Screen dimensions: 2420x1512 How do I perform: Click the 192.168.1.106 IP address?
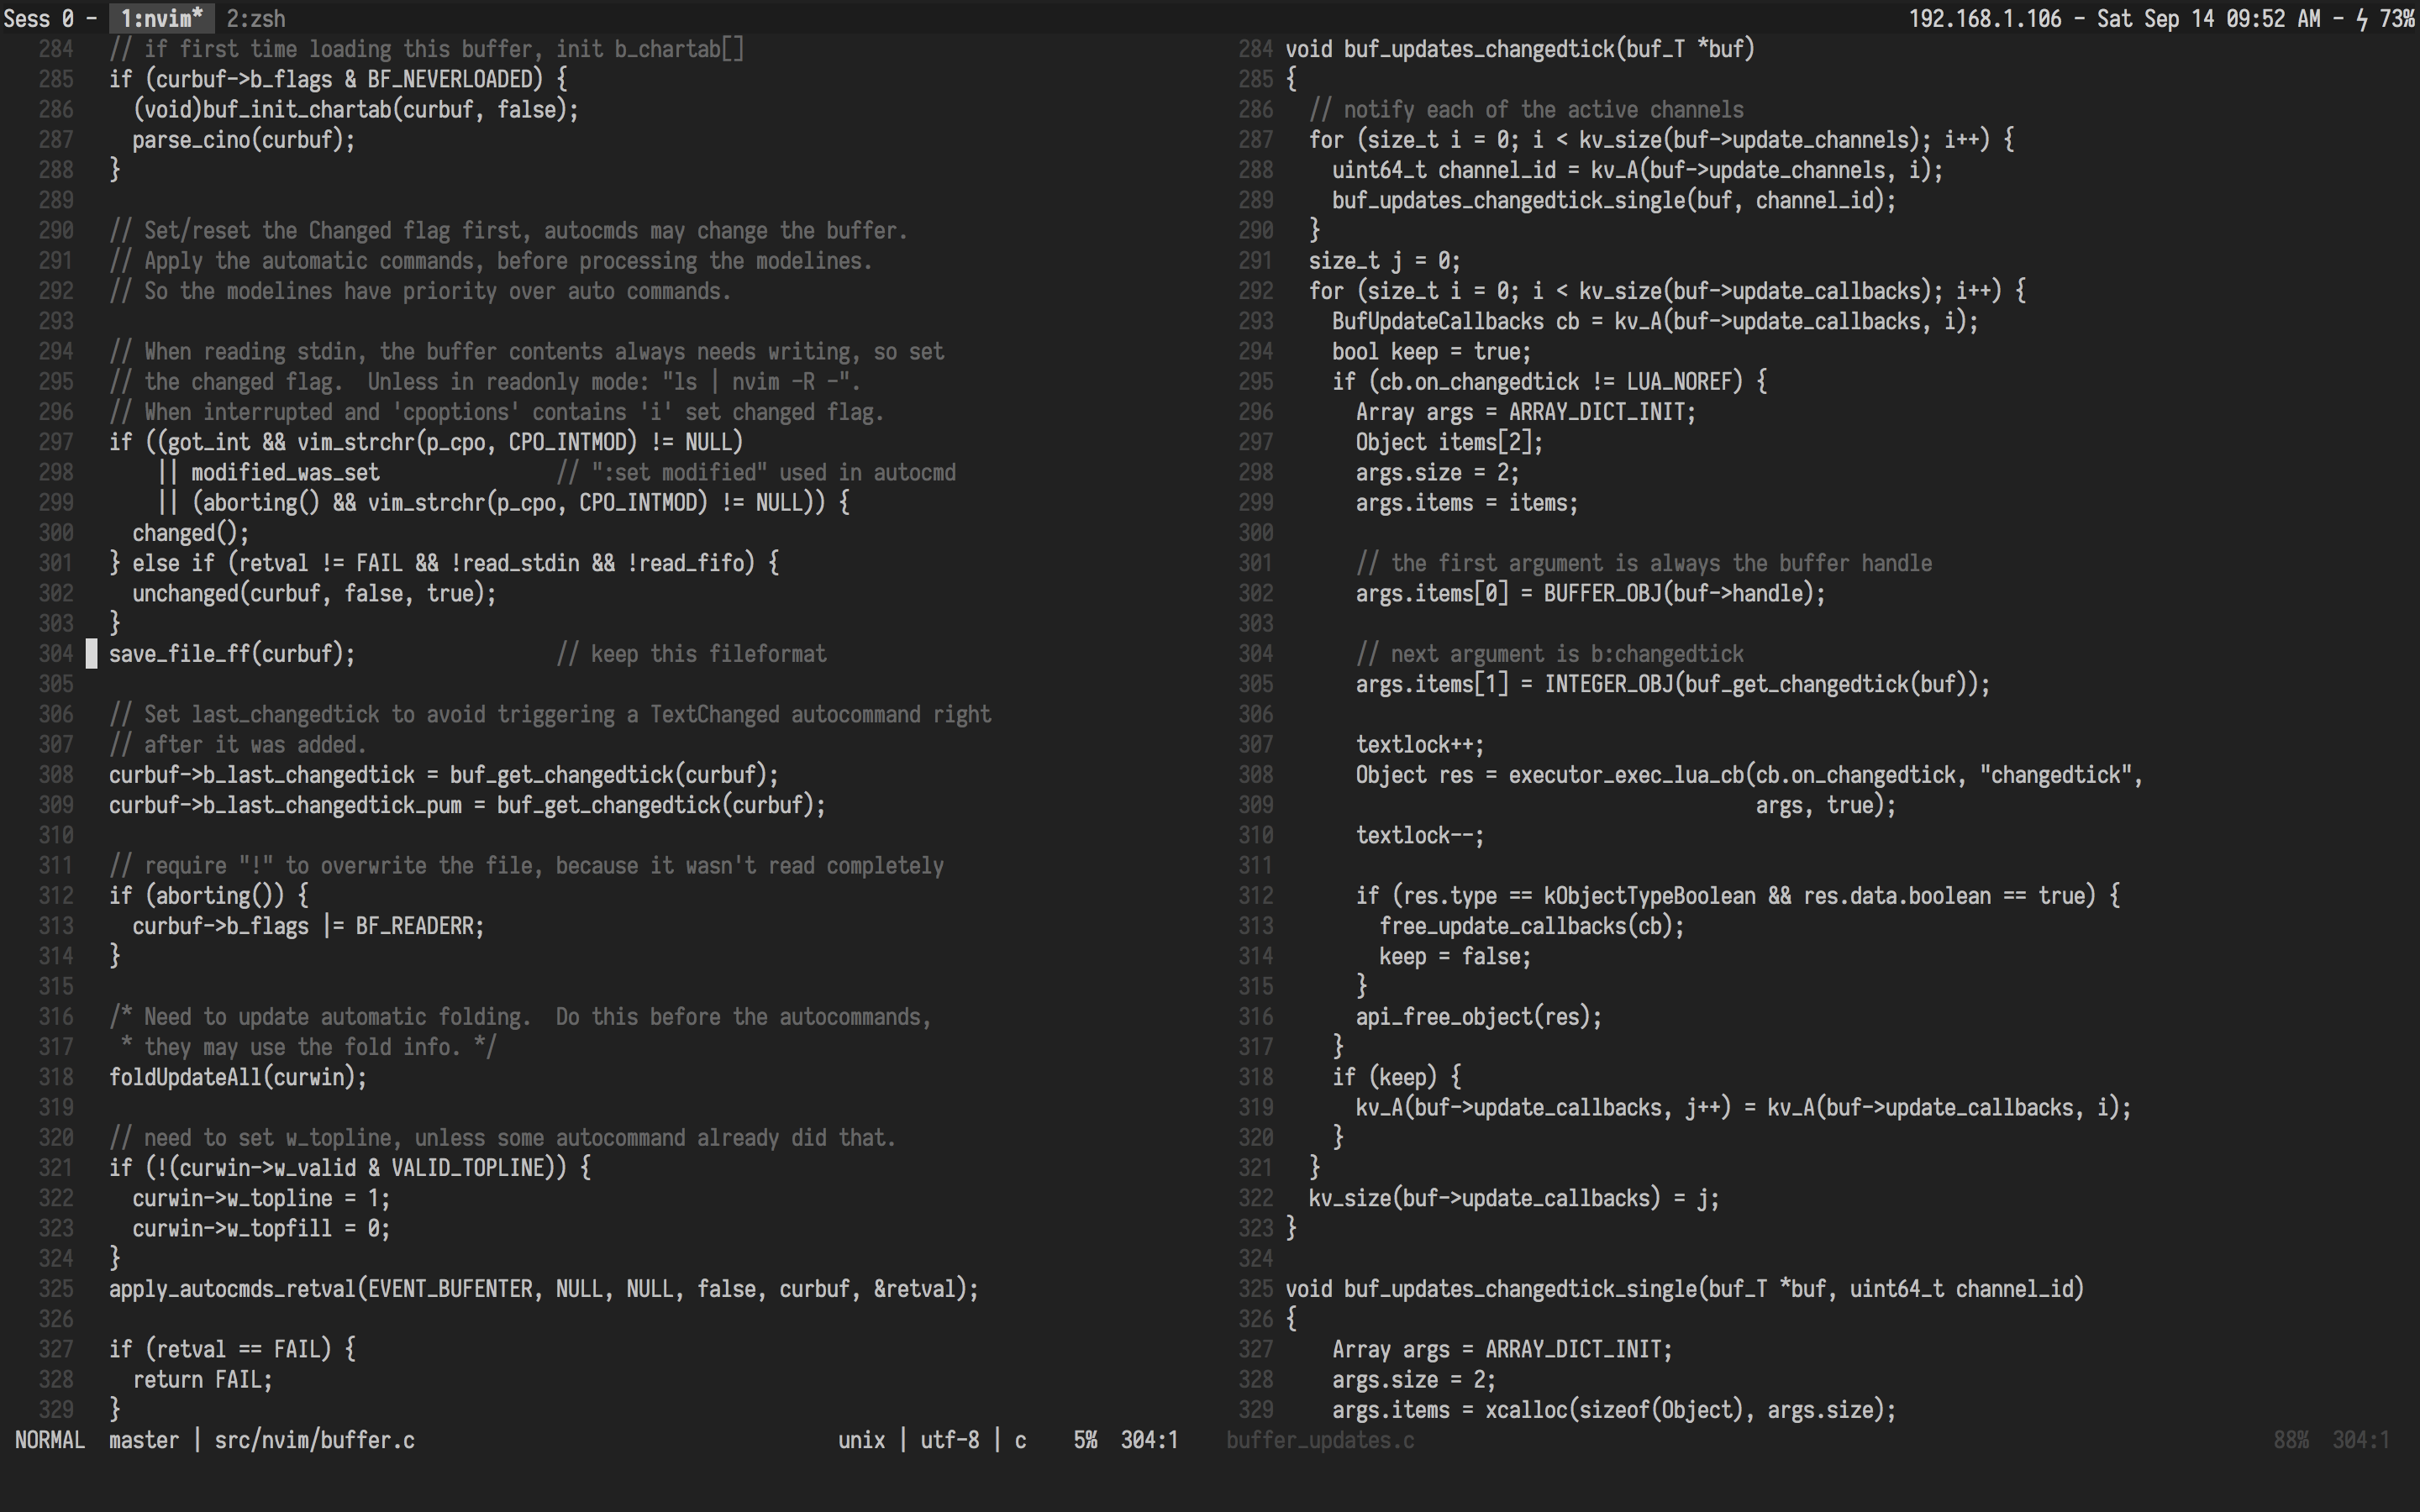coord(1984,18)
